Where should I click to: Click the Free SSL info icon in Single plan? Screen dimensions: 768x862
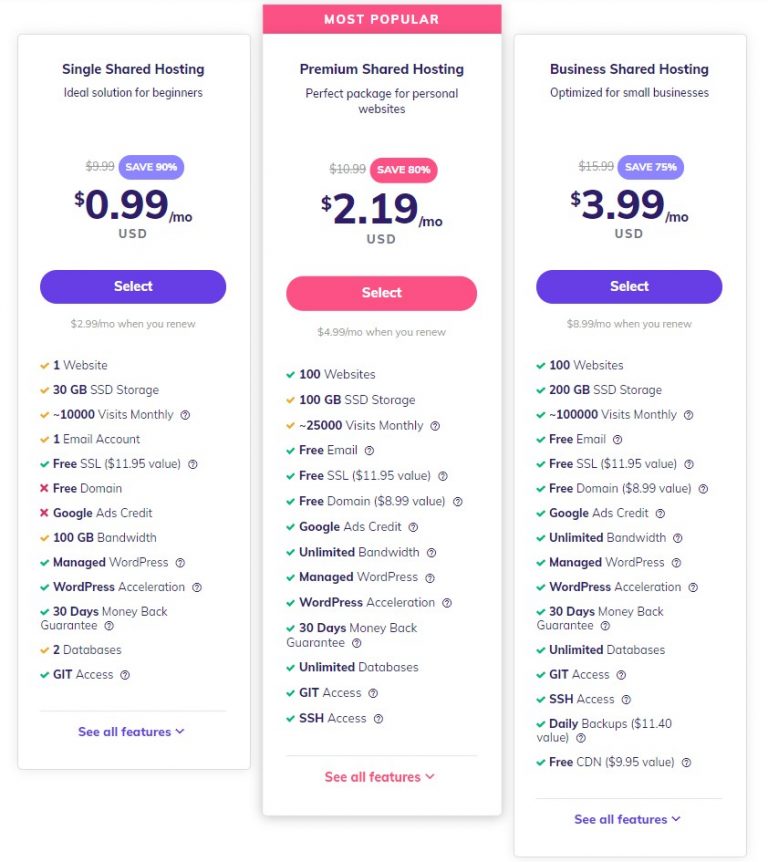[x=190, y=463]
